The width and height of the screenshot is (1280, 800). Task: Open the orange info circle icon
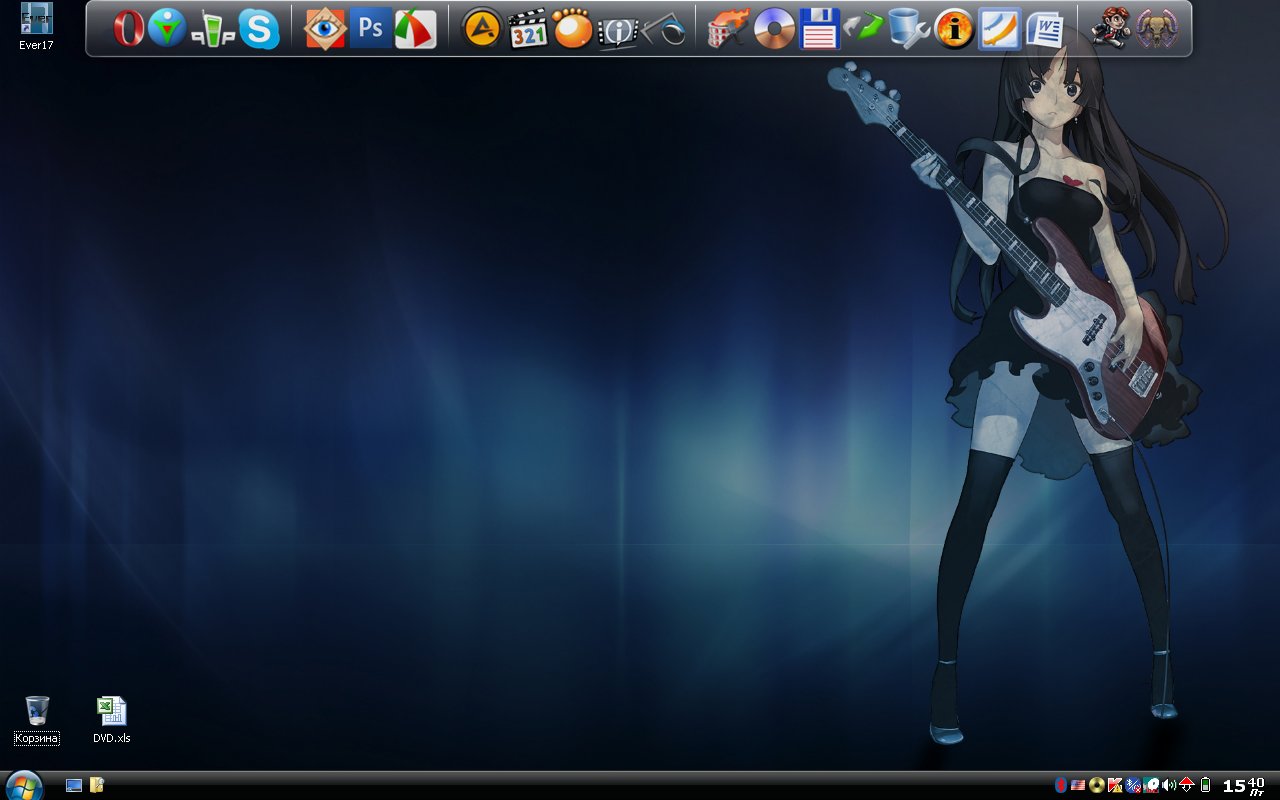pyautogui.click(x=955, y=28)
